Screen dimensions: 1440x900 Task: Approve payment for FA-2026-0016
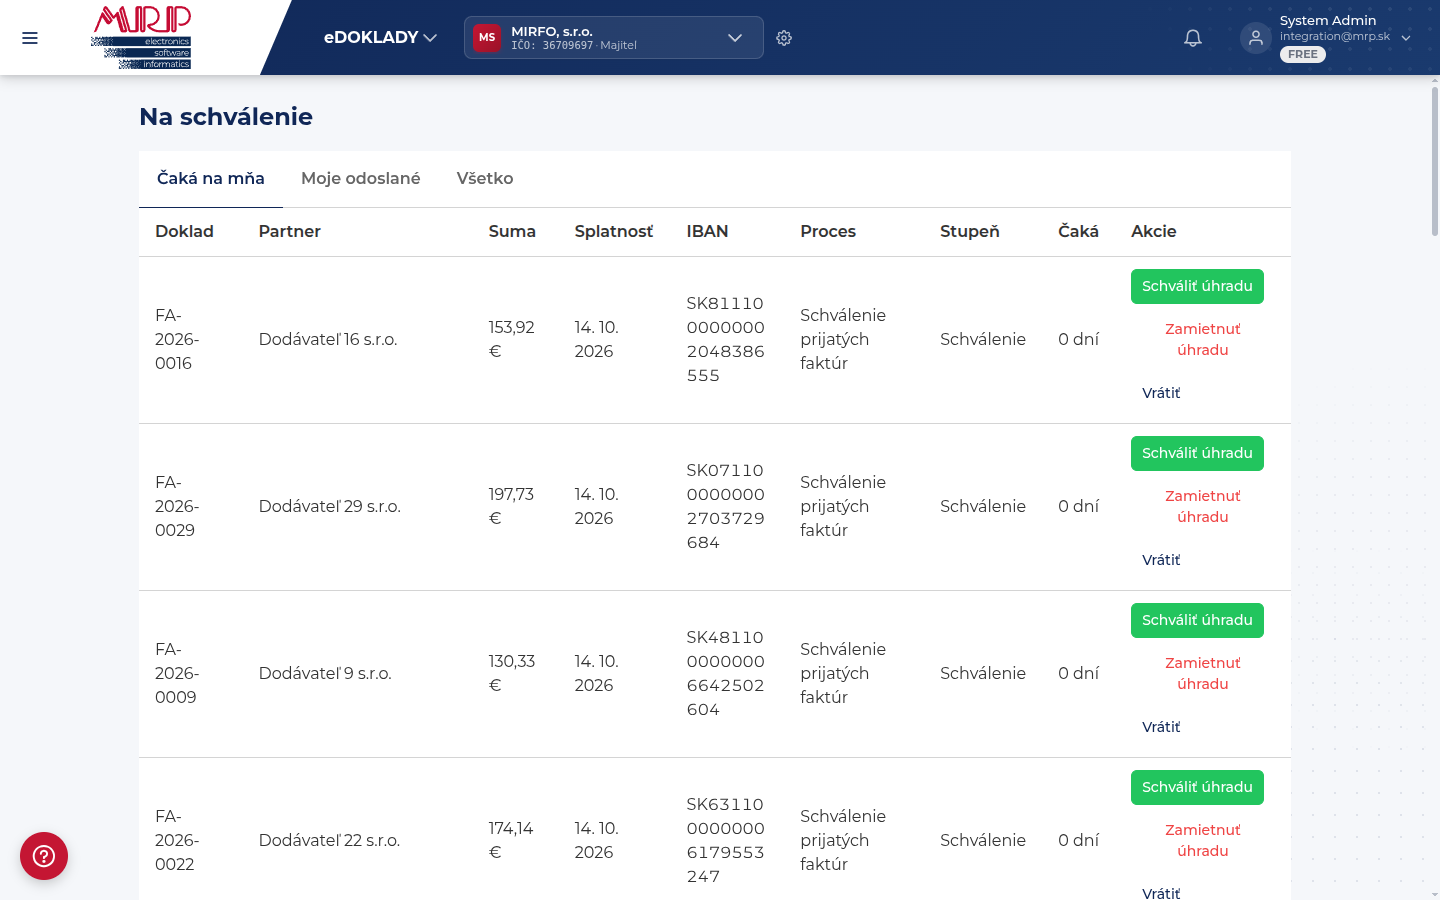(x=1197, y=286)
